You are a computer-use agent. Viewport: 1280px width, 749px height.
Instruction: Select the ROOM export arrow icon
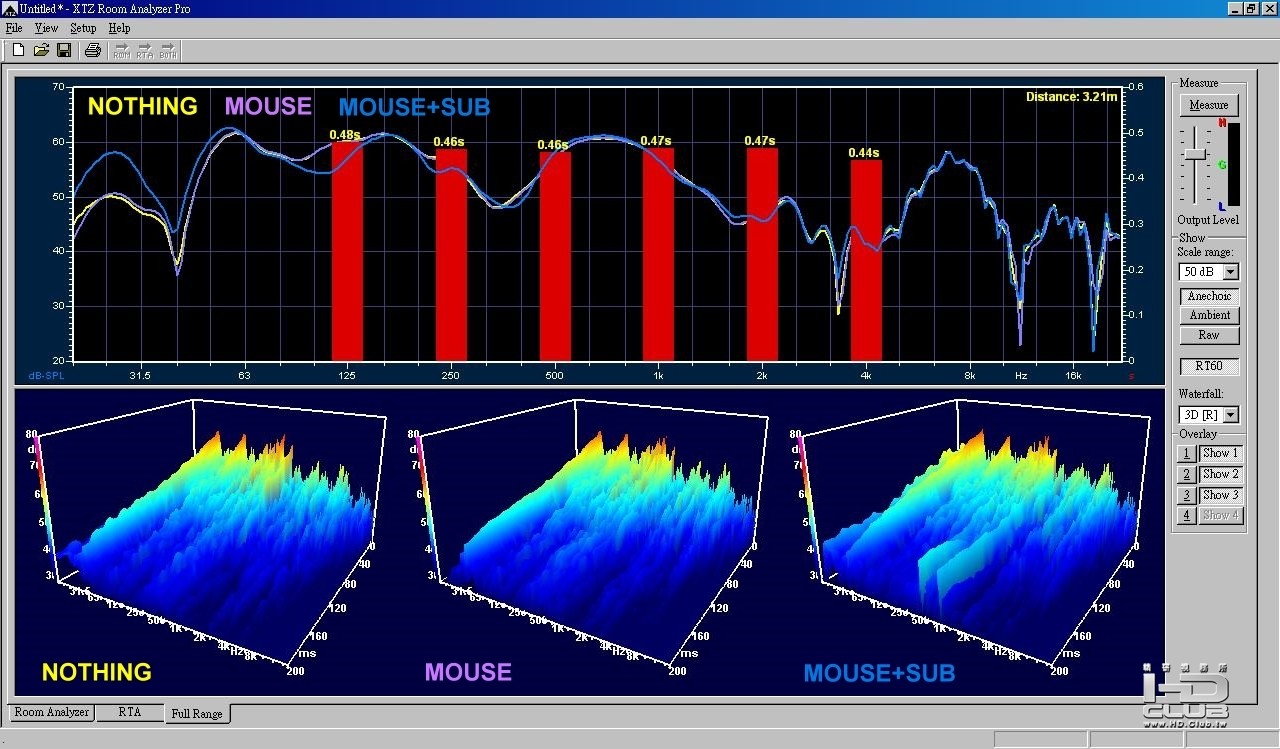point(122,50)
